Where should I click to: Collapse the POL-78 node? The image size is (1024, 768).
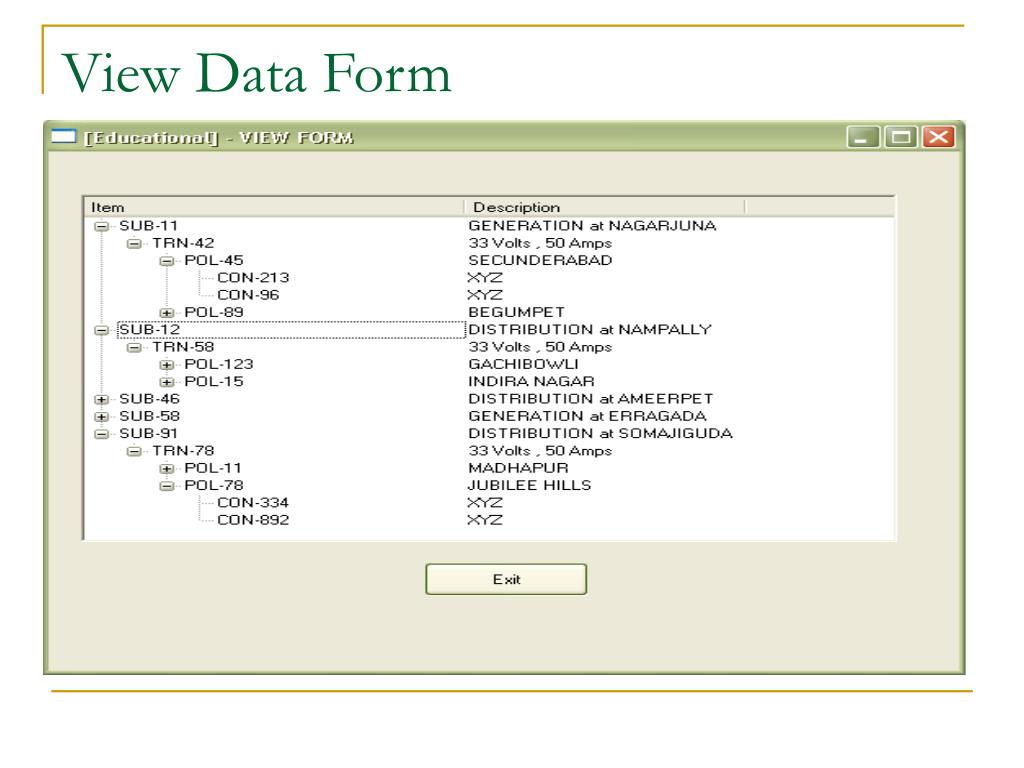coord(167,486)
